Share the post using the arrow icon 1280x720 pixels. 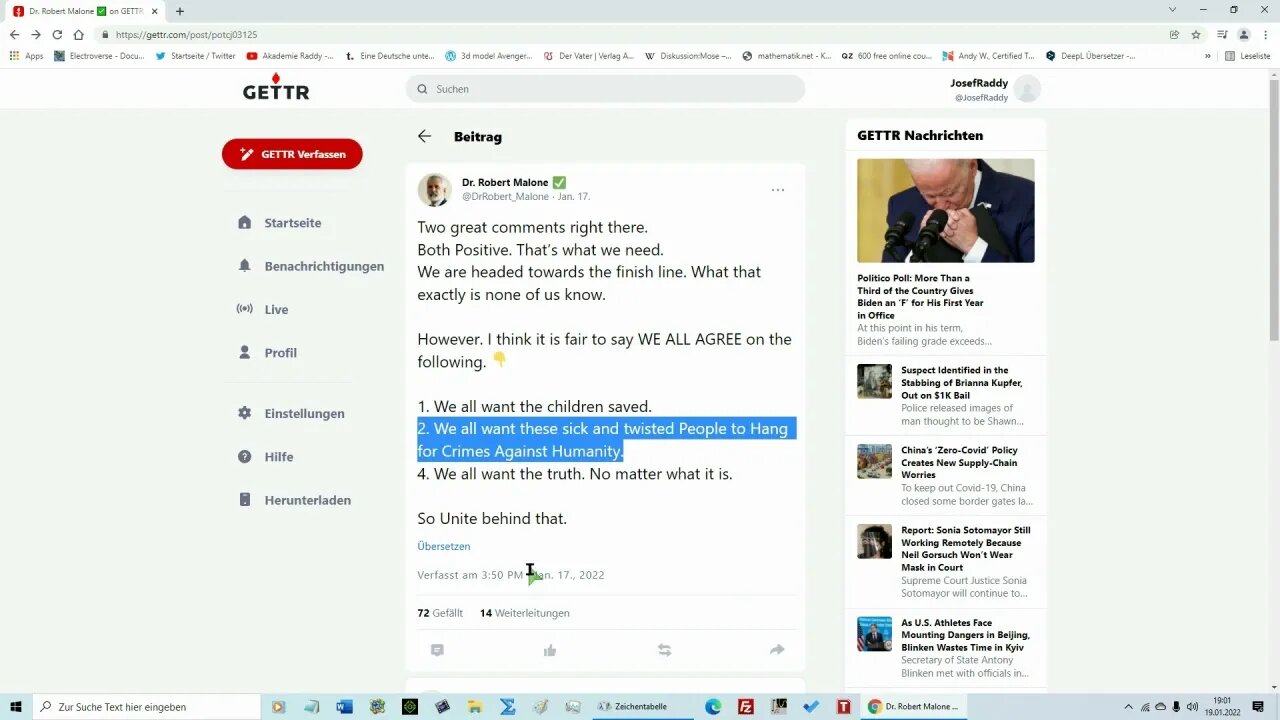777,650
